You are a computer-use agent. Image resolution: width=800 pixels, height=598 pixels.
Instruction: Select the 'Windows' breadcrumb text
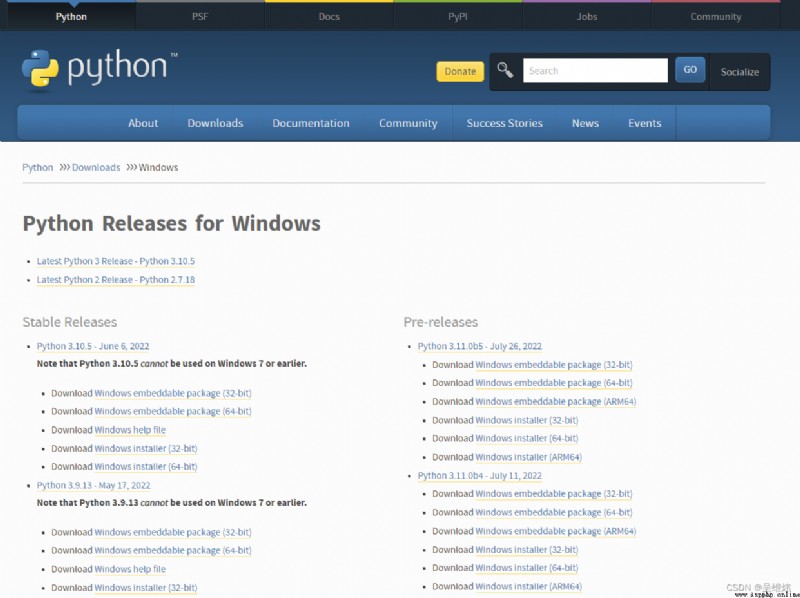pyautogui.click(x=159, y=167)
